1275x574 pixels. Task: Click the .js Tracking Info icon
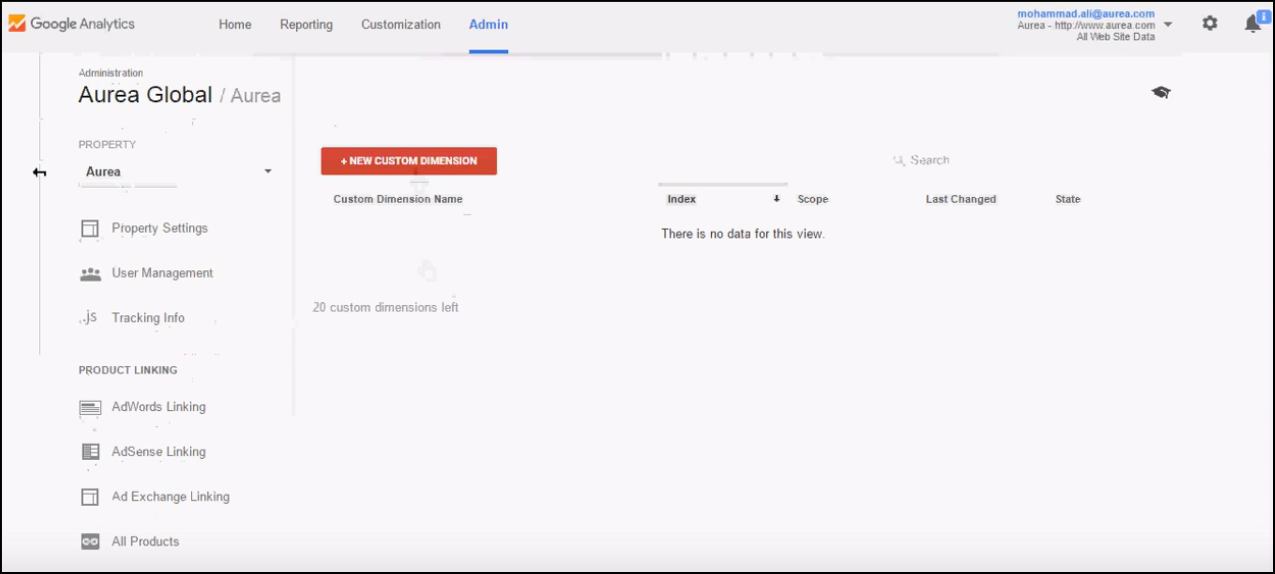point(89,317)
